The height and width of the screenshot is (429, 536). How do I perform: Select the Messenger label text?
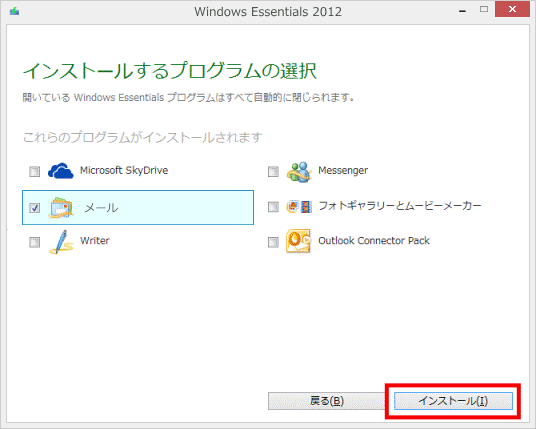[343, 171]
